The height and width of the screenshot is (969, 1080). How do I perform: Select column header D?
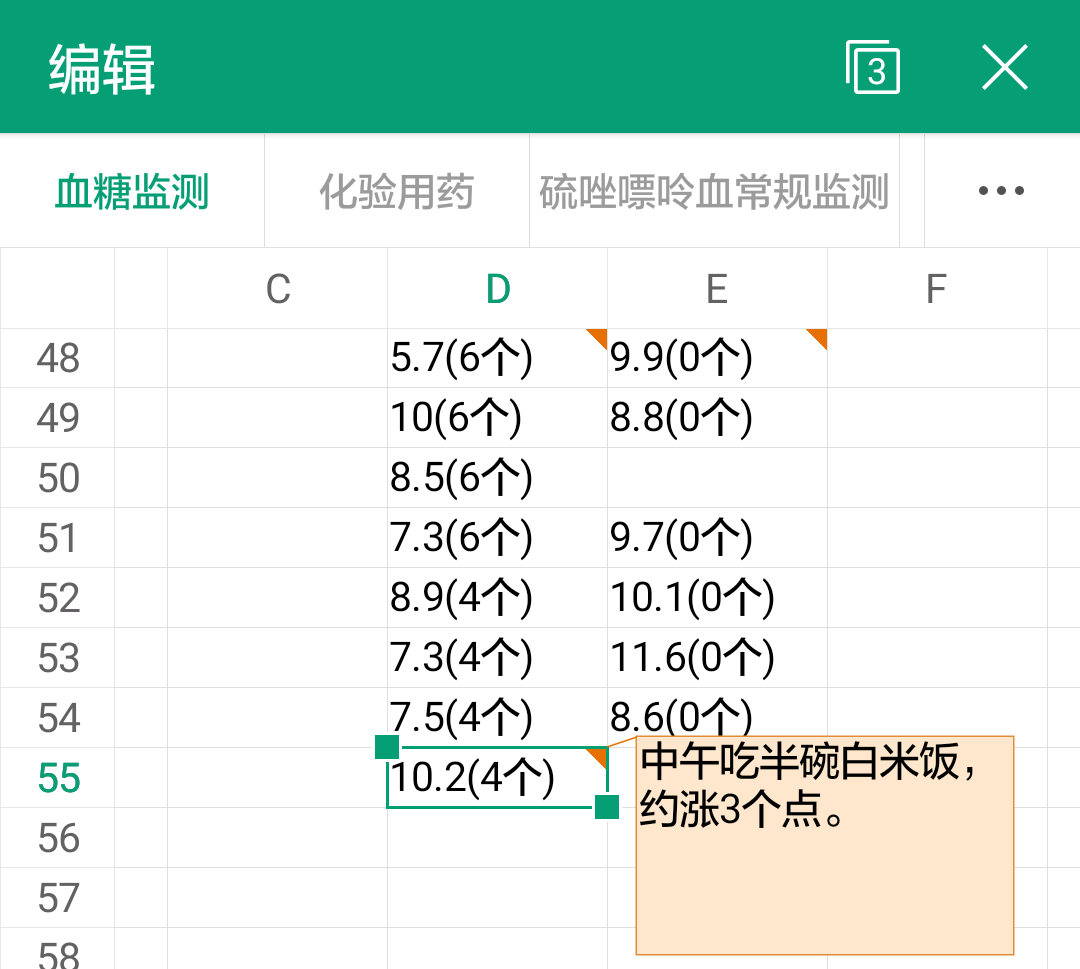click(x=497, y=288)
